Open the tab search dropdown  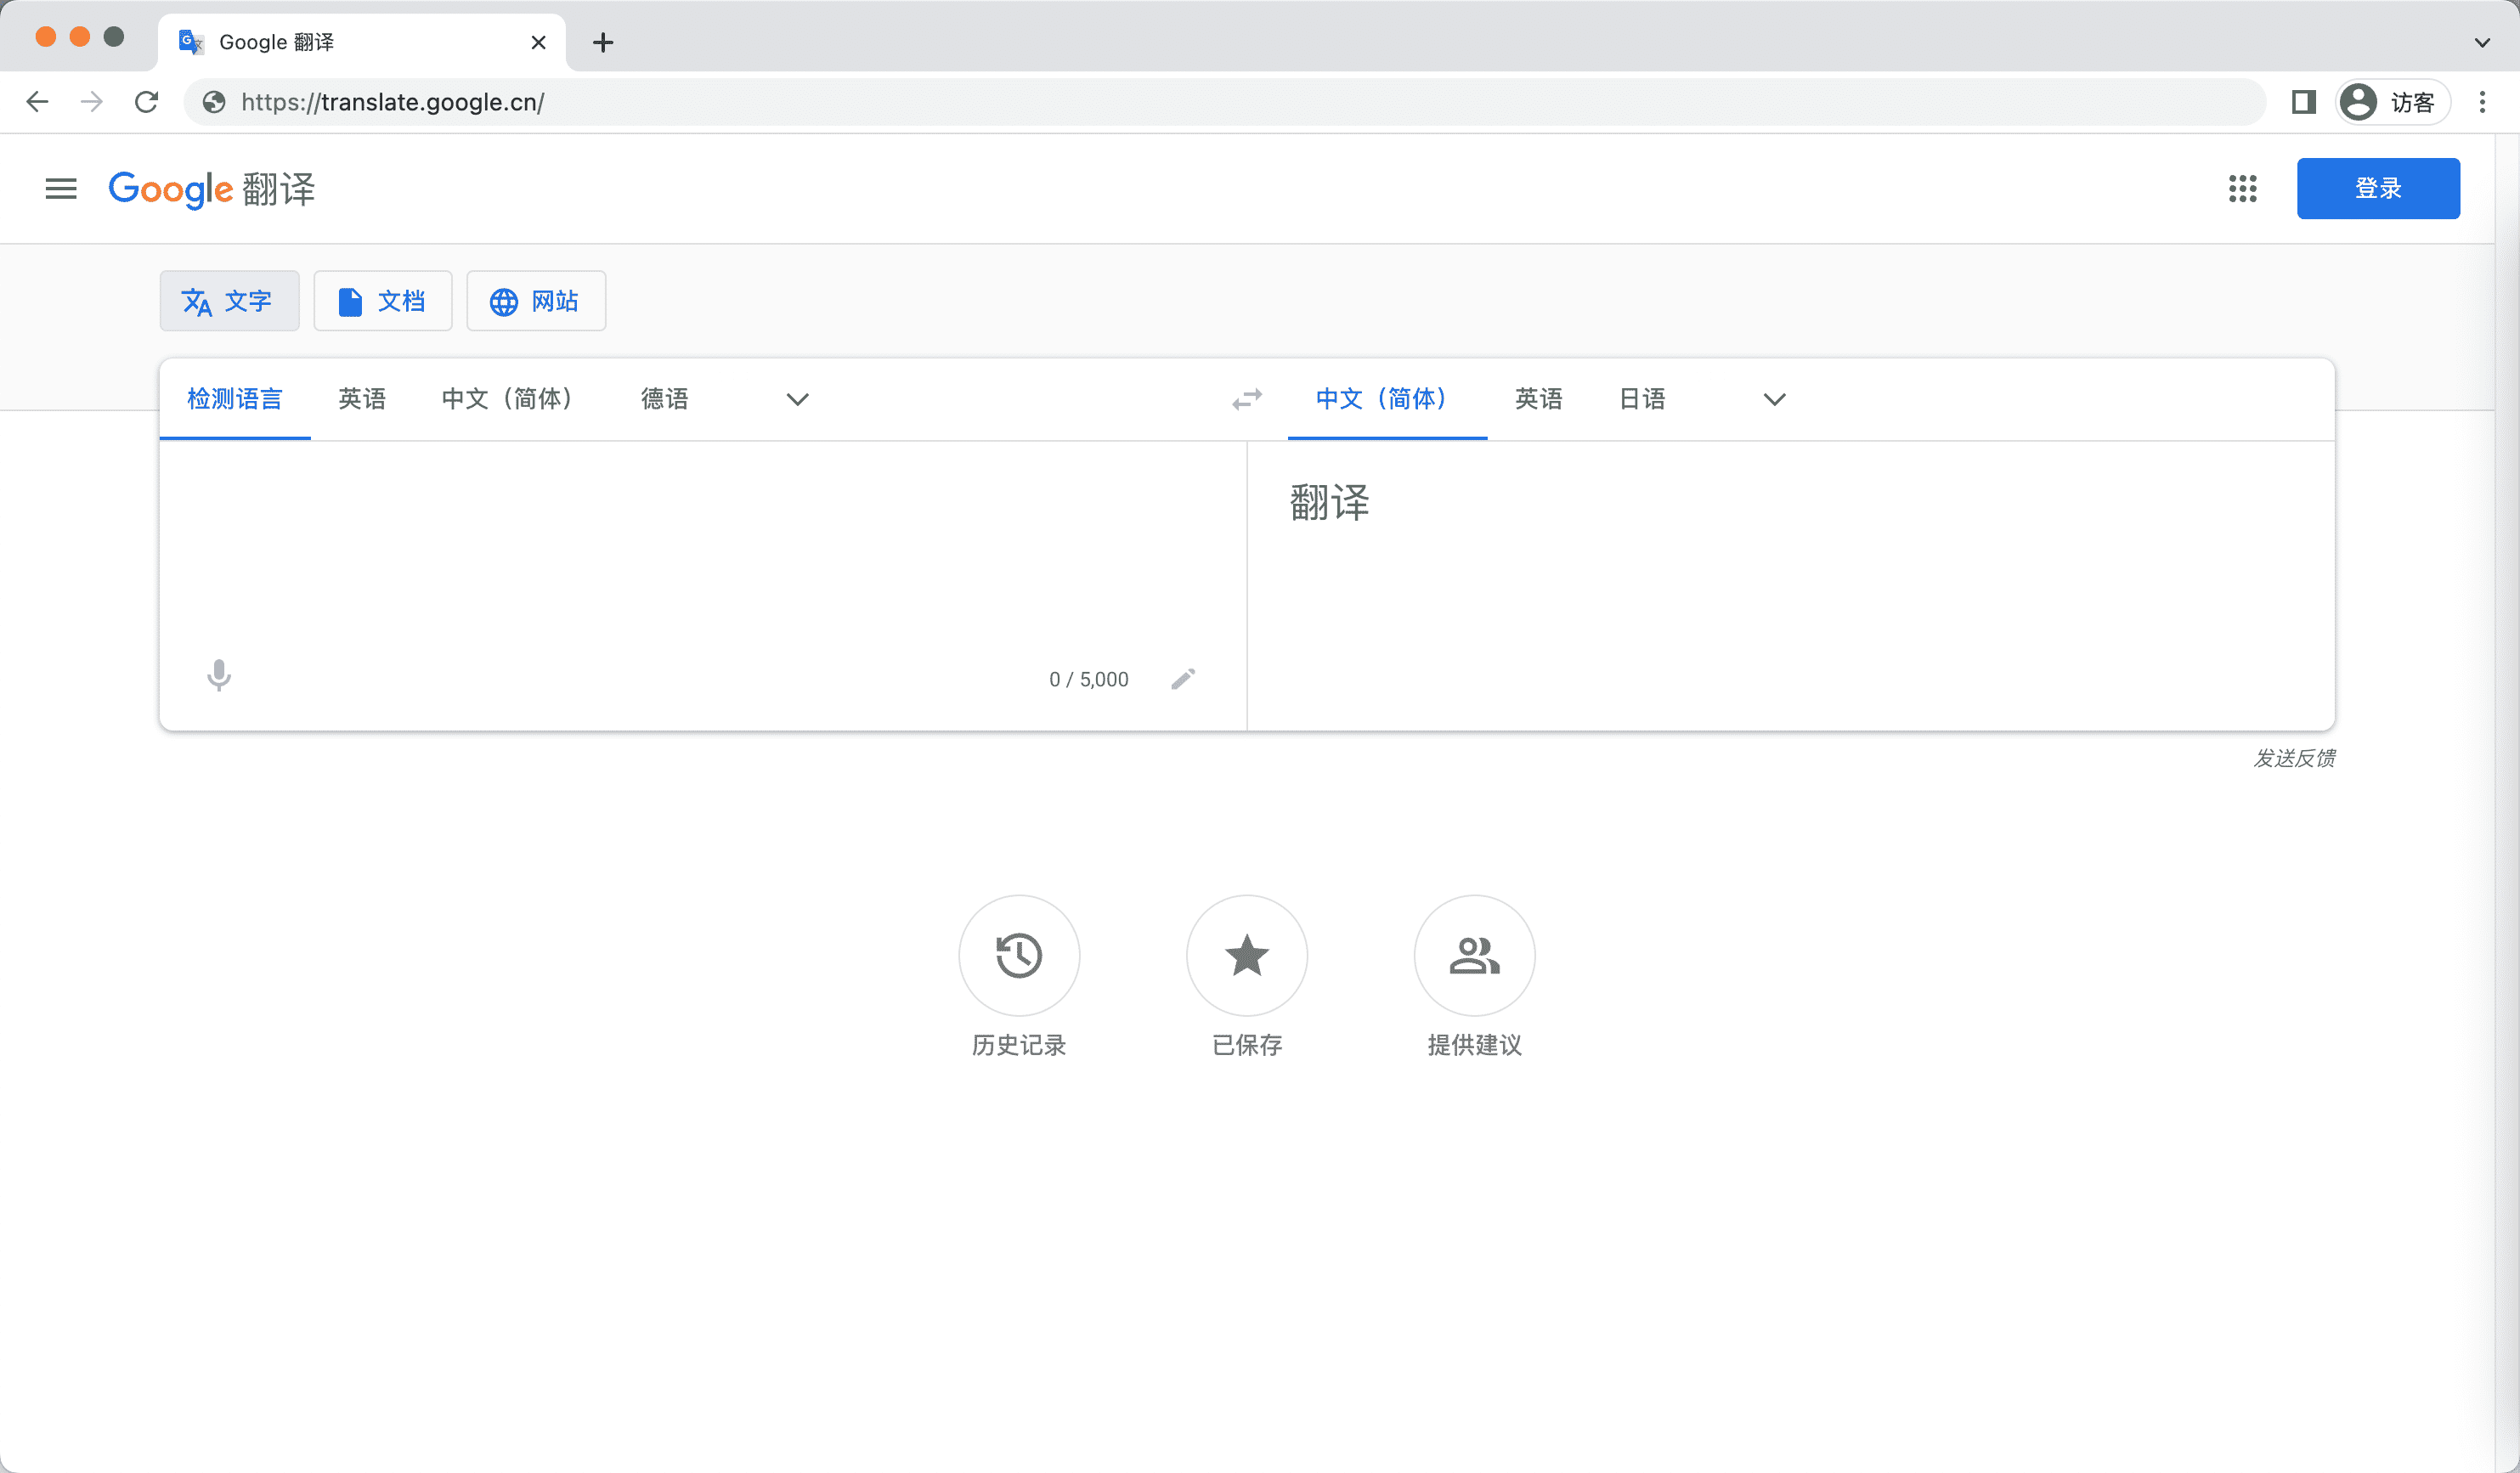pyautogui.click(x=2482, y=42)
